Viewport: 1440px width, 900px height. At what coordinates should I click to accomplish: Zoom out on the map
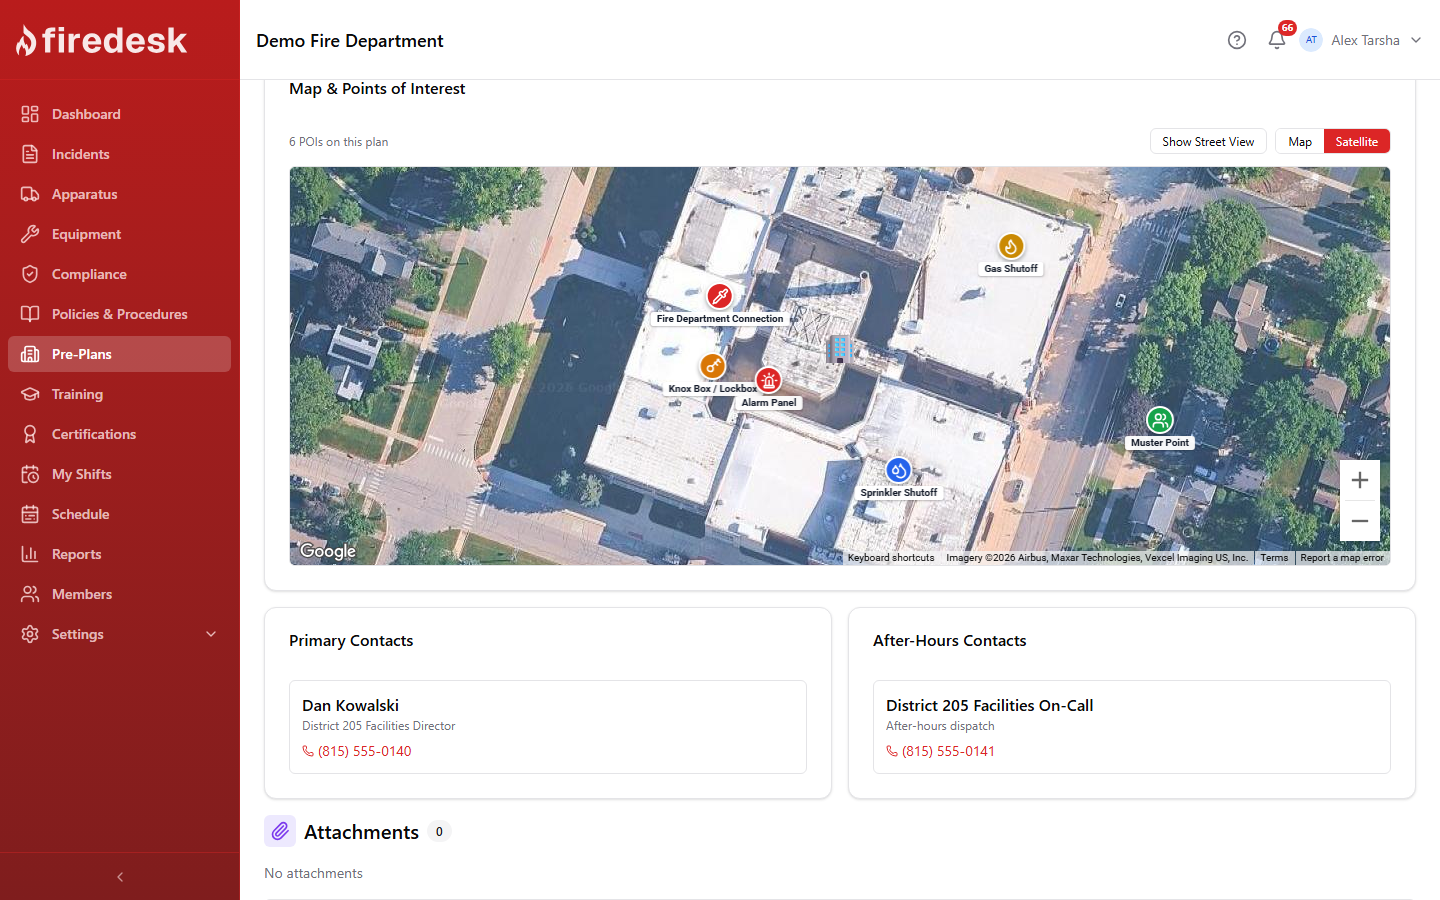click(x=1360, y=521)
